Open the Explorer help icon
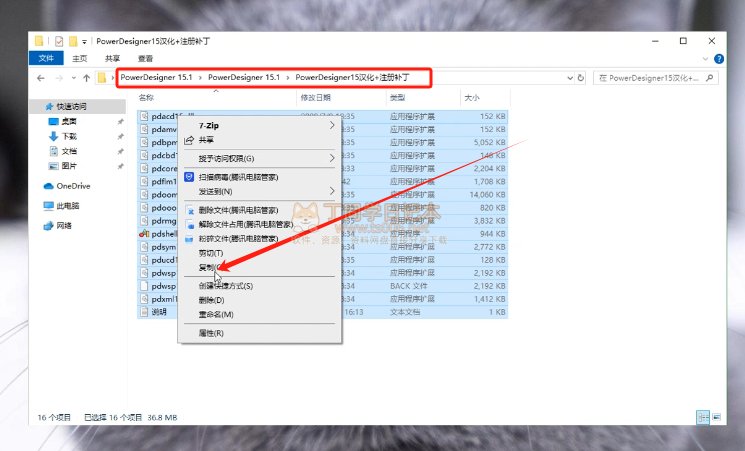745x451 pixels. click(x=719, y=59)
